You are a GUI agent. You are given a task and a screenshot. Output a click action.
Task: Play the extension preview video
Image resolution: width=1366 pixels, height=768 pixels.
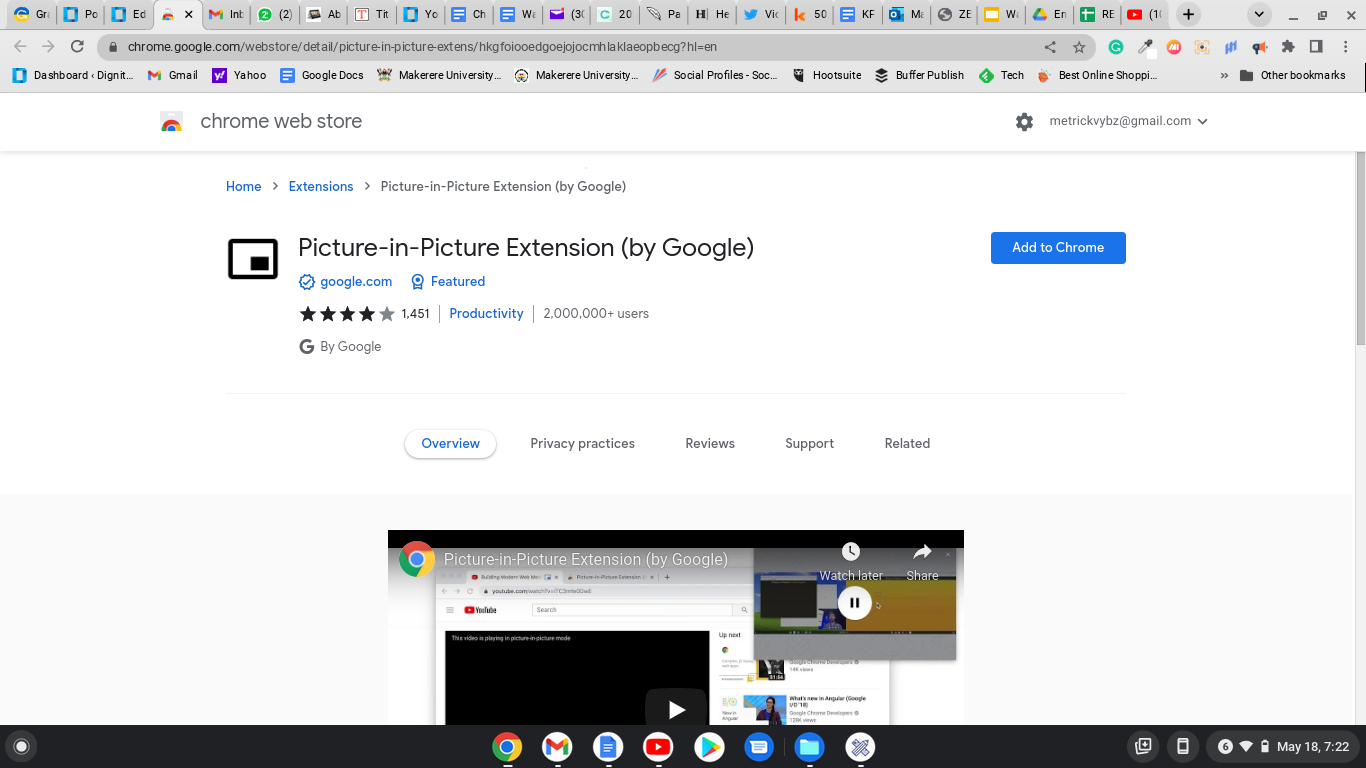click(x=676, y=709)
